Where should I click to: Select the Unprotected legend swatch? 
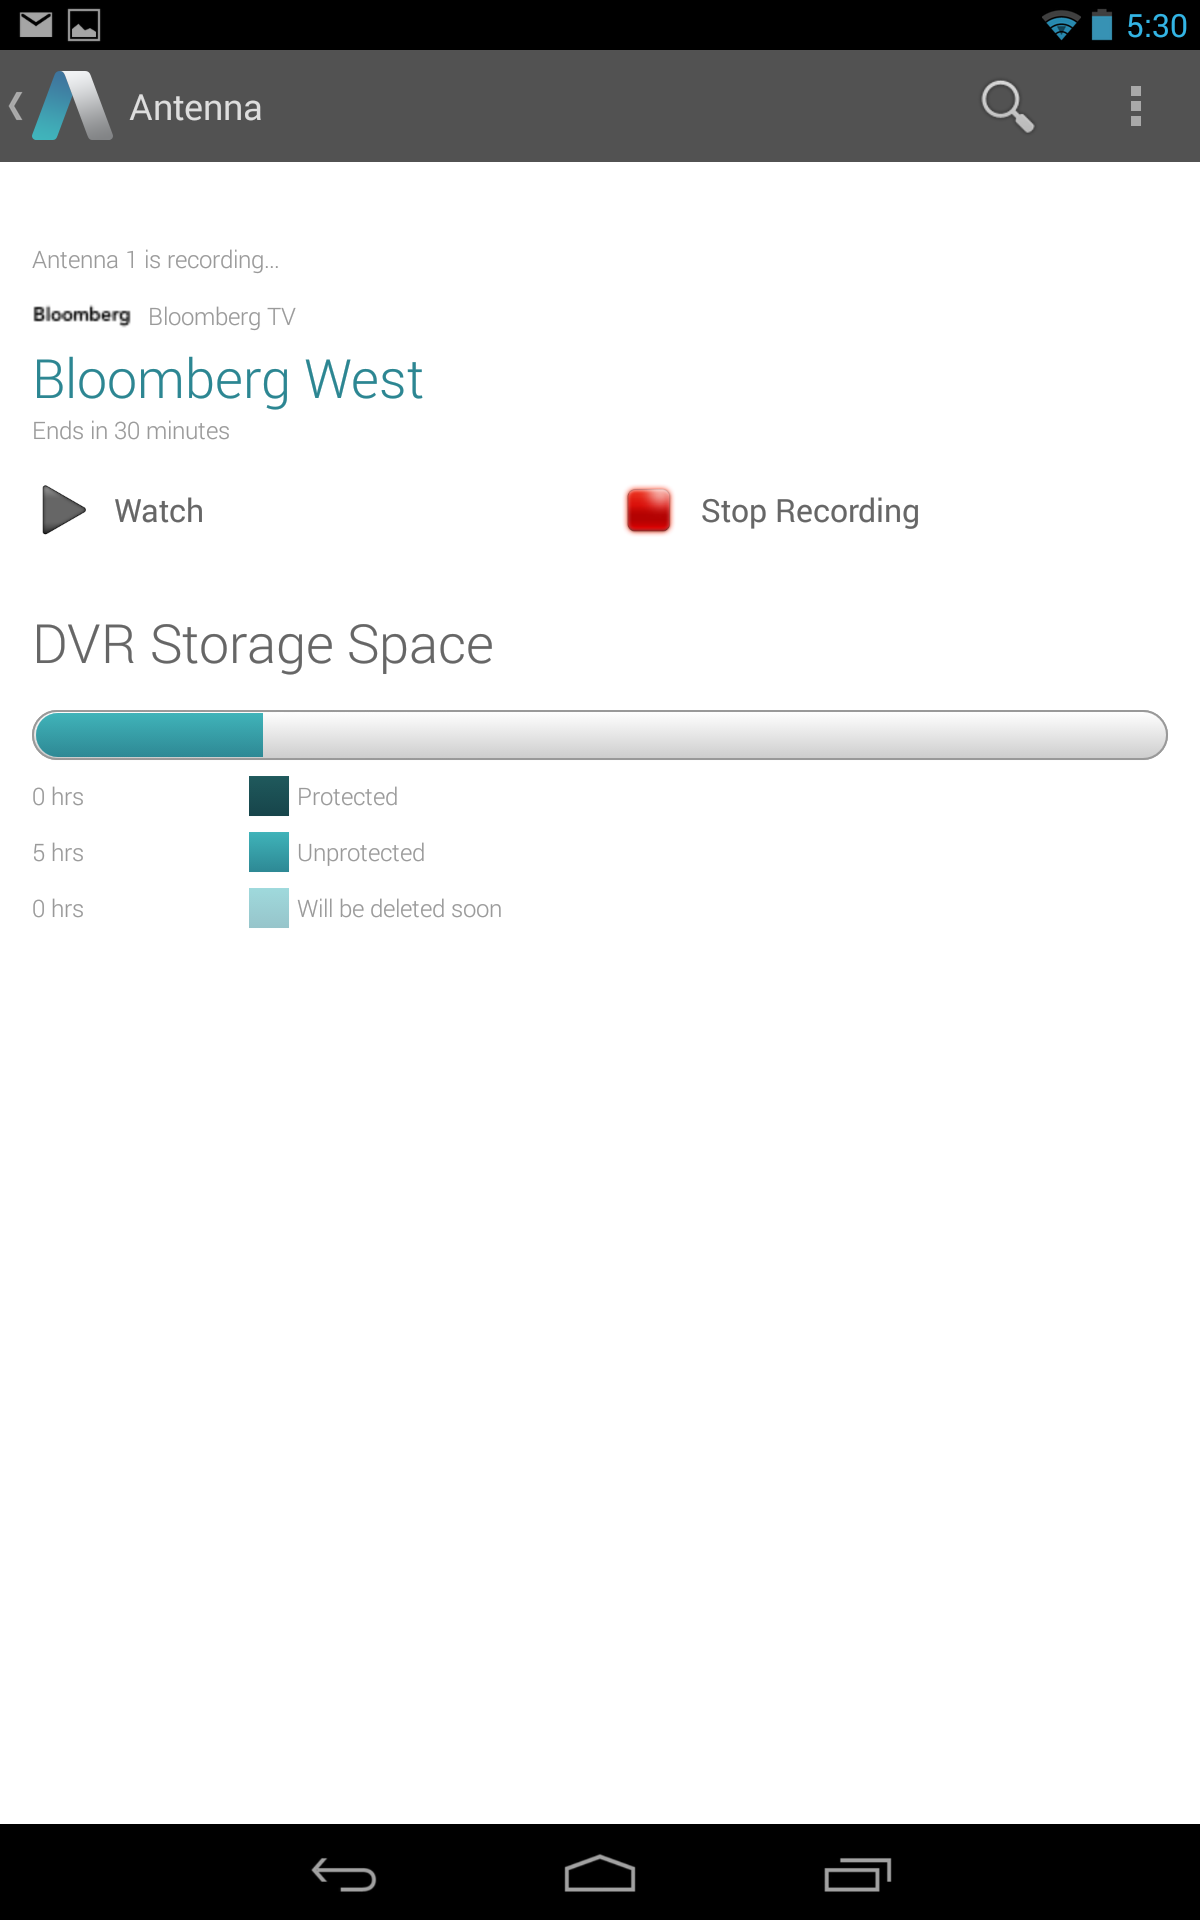268,852
